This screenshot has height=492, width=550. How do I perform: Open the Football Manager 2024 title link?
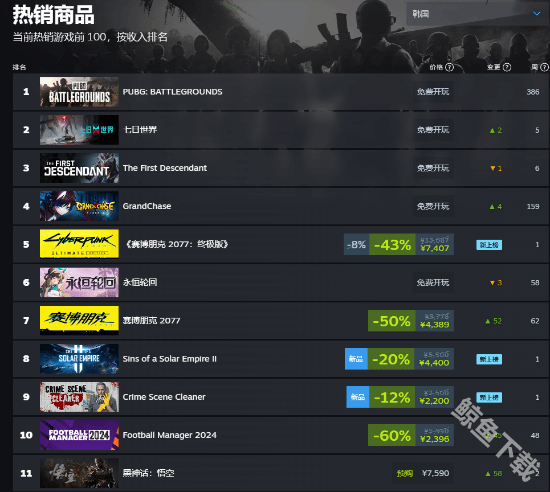point(169,435)
